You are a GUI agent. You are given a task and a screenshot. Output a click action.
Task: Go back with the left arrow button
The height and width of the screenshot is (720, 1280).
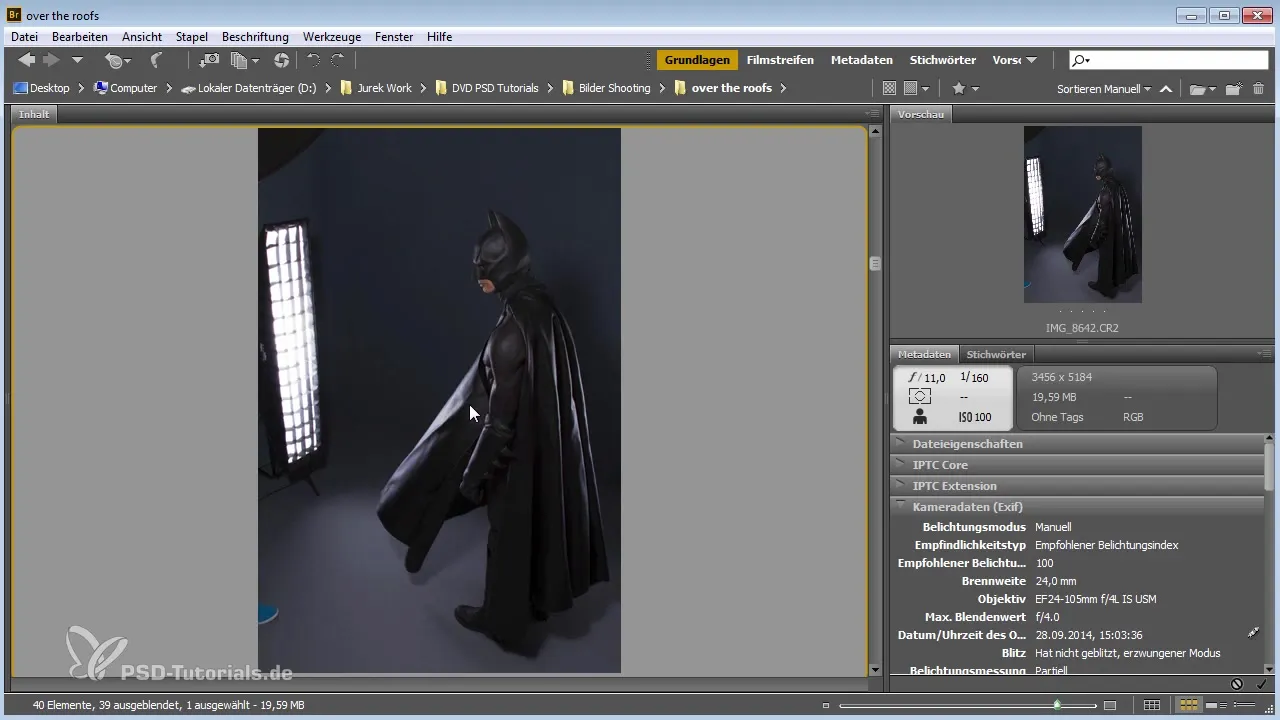click(27, 61)
